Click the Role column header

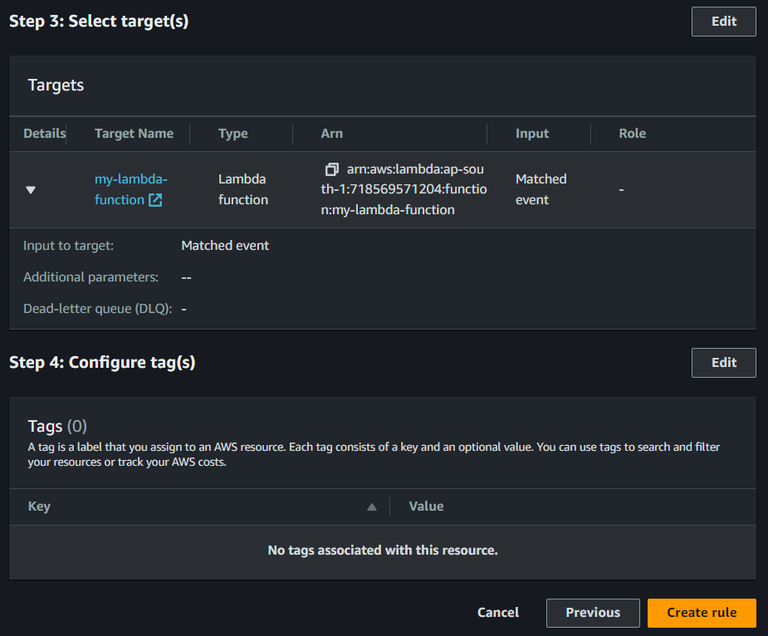[632, 133]
